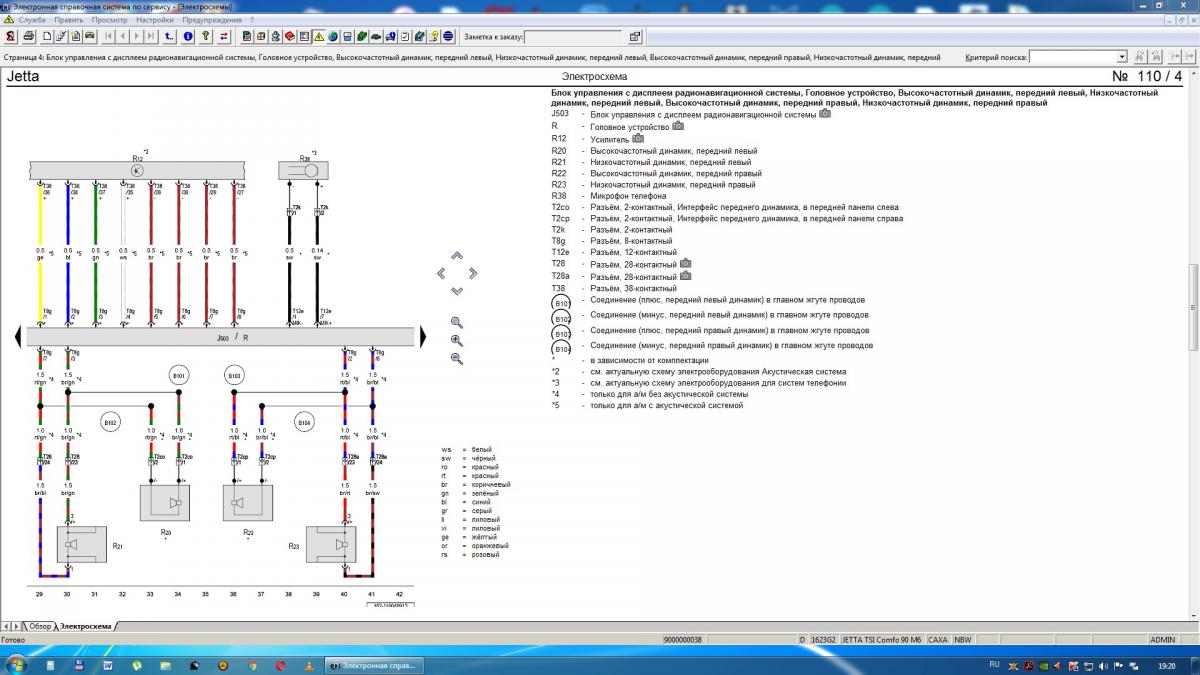The height and width of the screenshot is (675, 1200).
Task: Click the Word icon in the taskbar
Action: pos(108,664)
